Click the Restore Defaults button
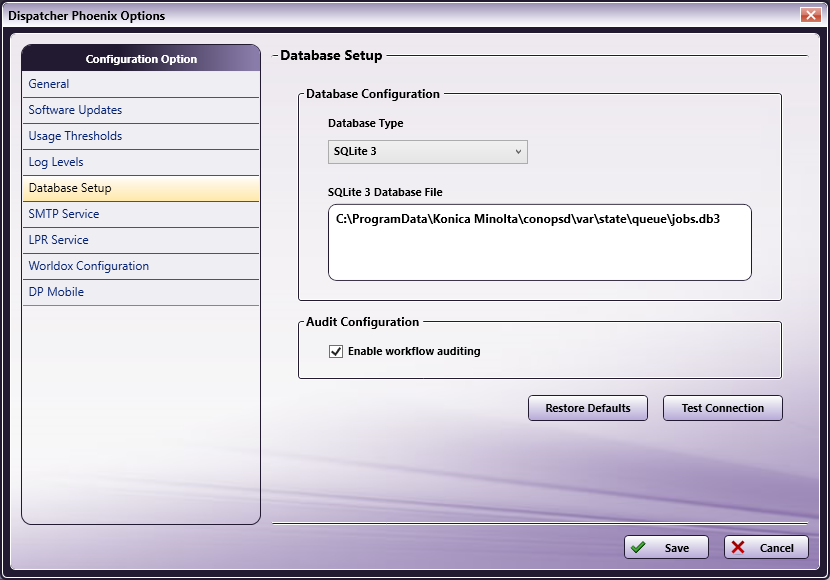This screenshot has height=580, width=830. [x=588, y=408]
